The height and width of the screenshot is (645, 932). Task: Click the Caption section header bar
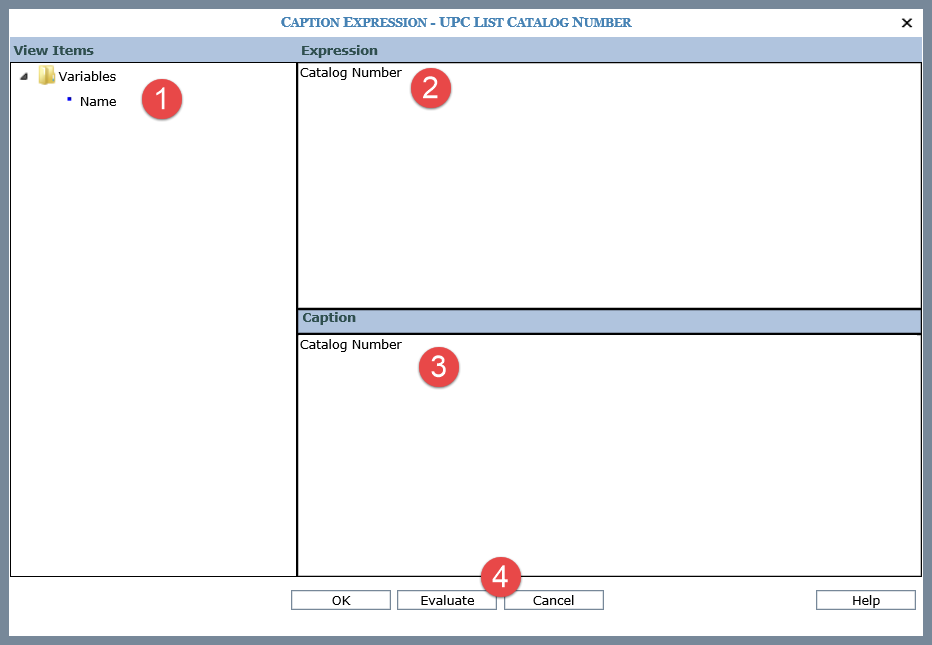pyautogui.click(x=608, y=319)
